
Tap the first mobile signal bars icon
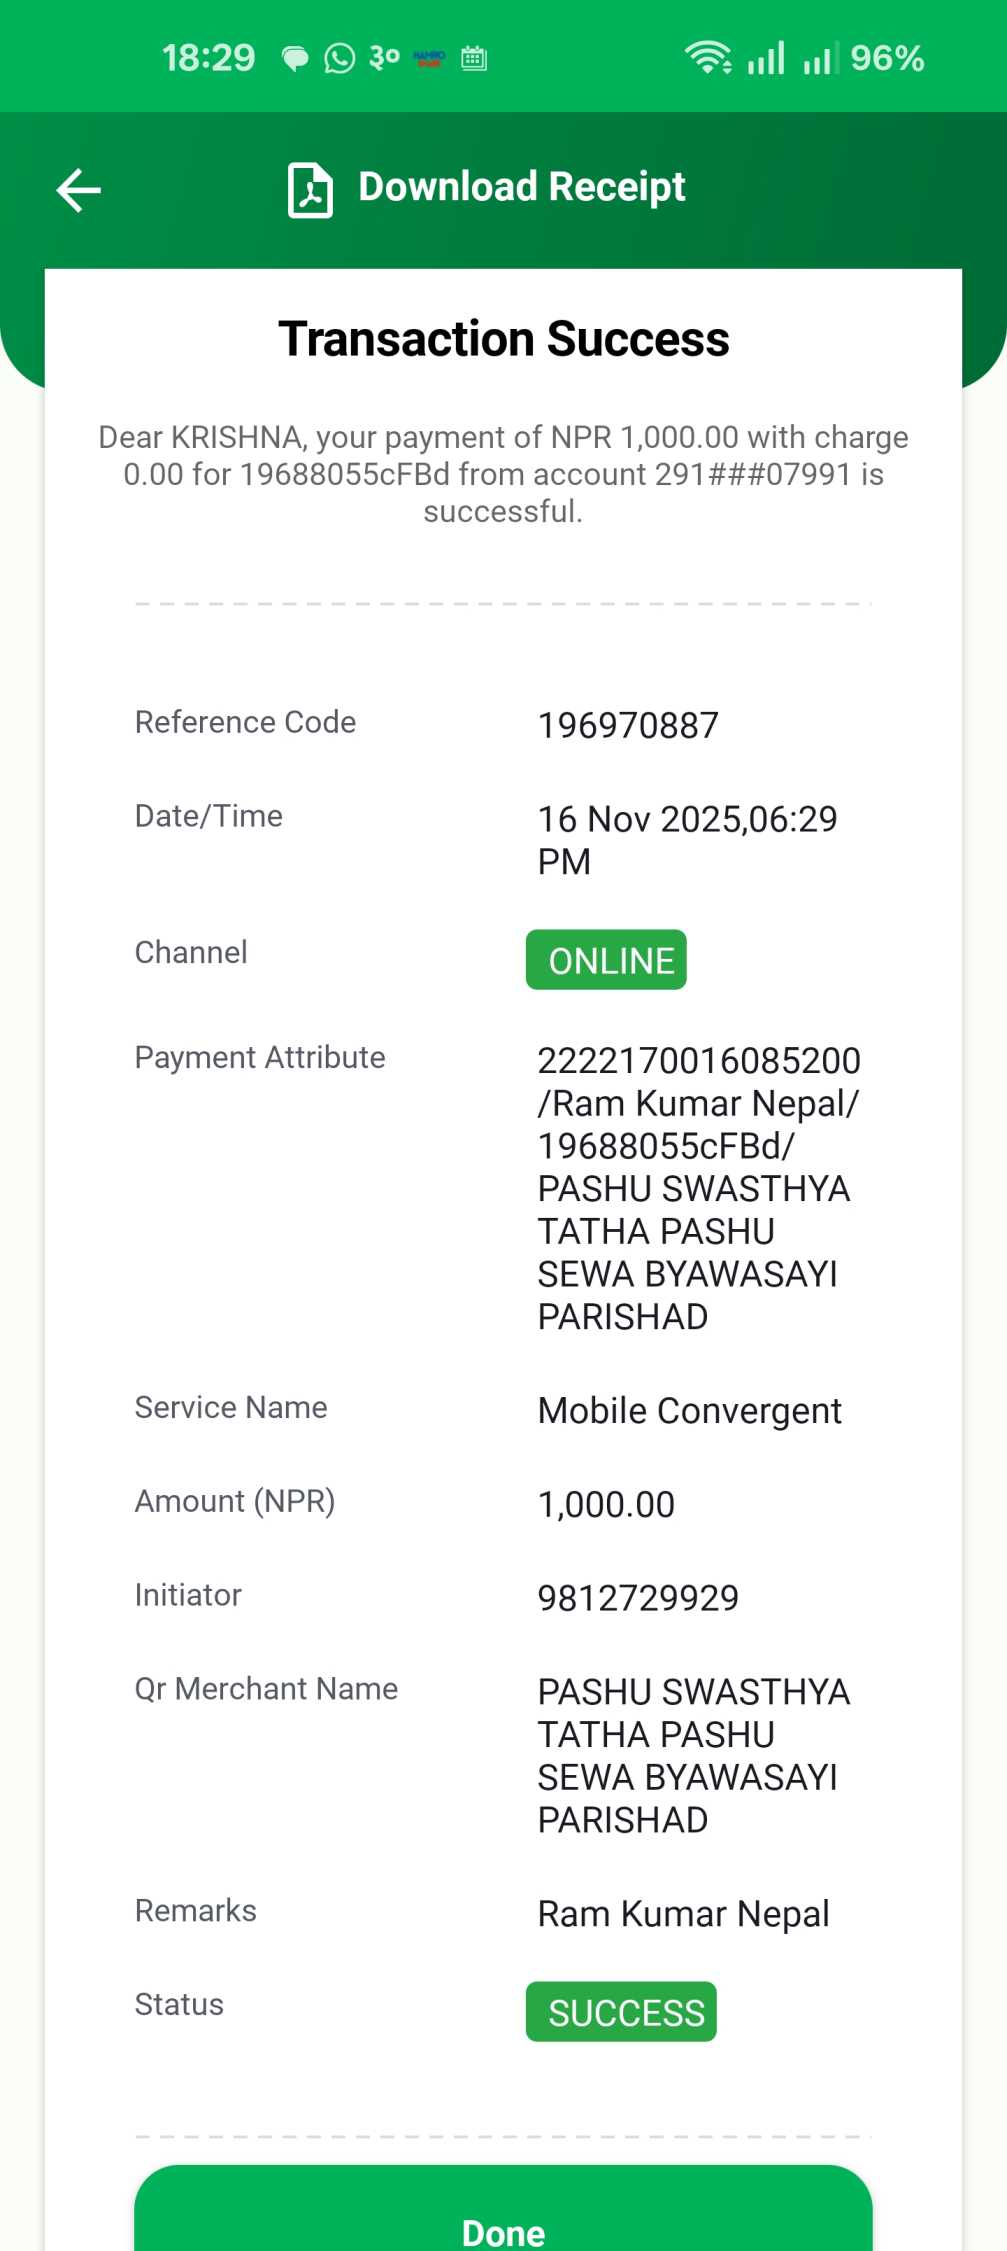[x=766, y=58]
